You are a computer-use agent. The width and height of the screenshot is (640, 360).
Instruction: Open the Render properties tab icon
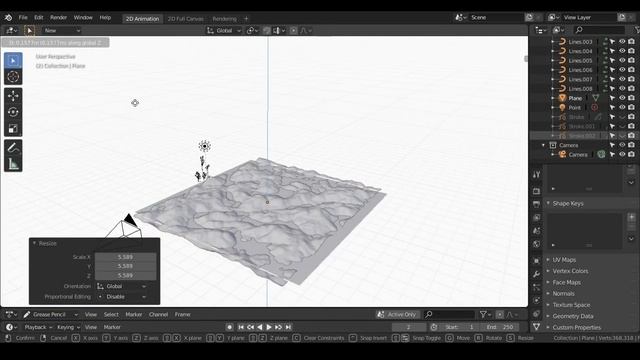point(536,191)
